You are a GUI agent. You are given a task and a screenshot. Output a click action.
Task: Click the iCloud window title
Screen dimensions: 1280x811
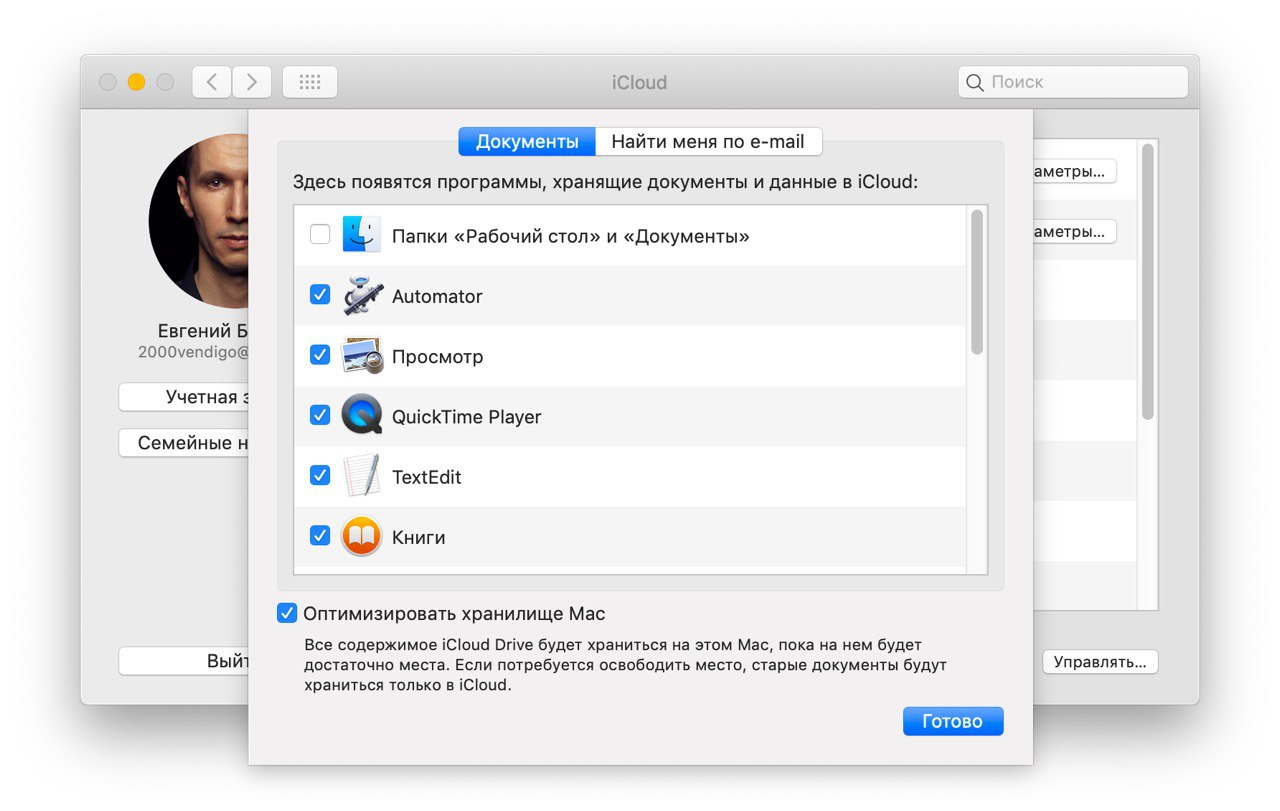(x=639, y=82)
